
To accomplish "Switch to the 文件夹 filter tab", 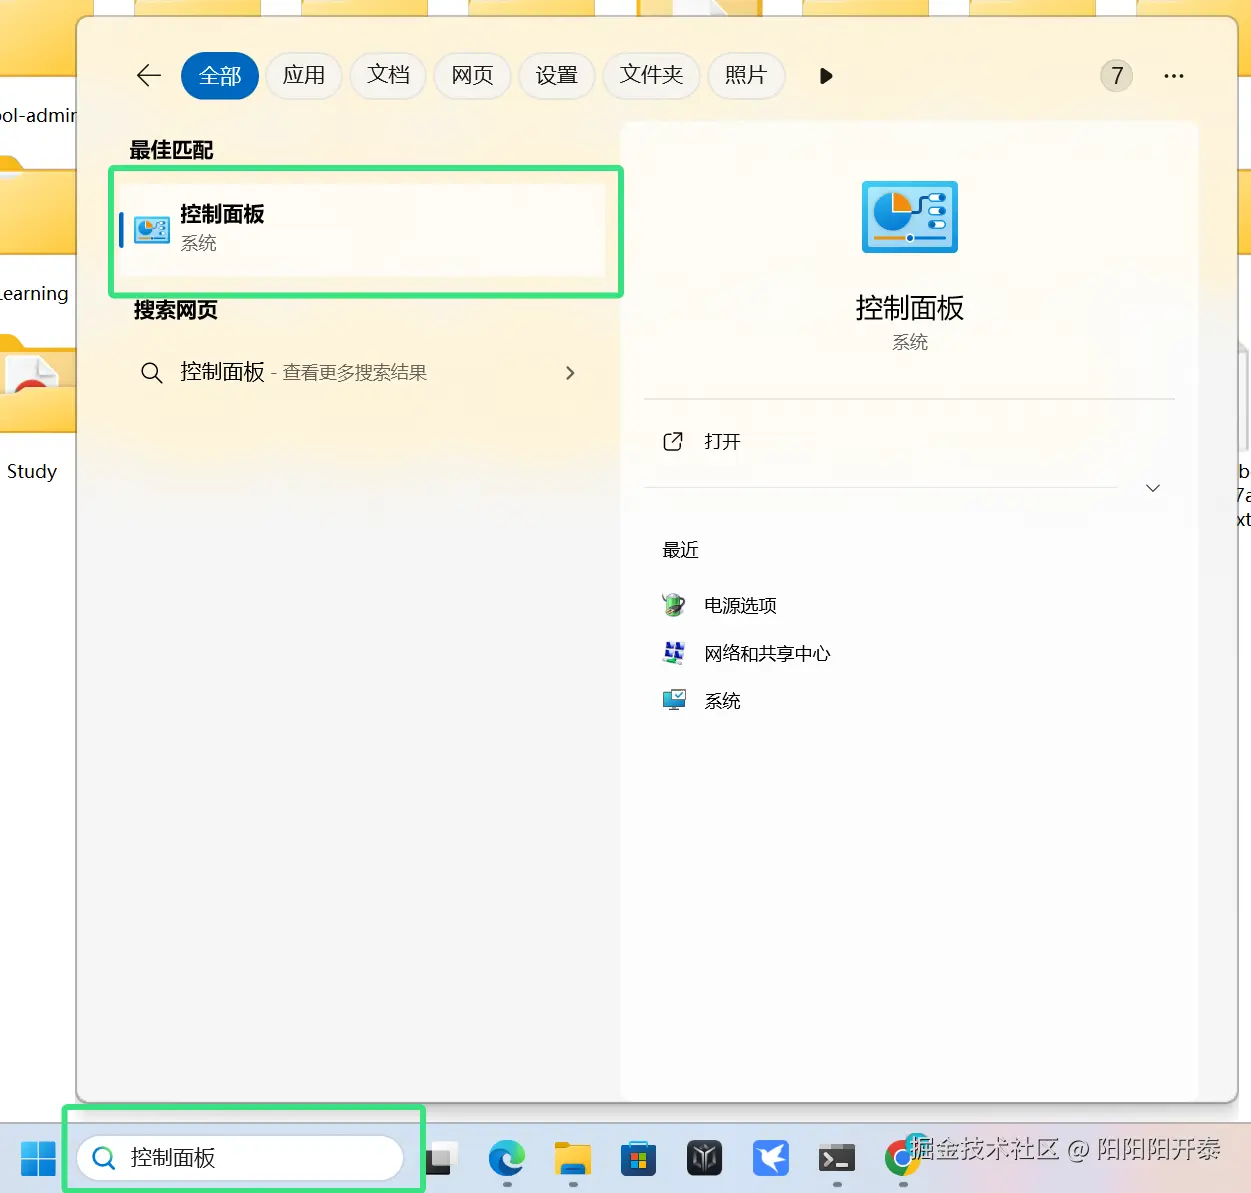I will [651, 76].
